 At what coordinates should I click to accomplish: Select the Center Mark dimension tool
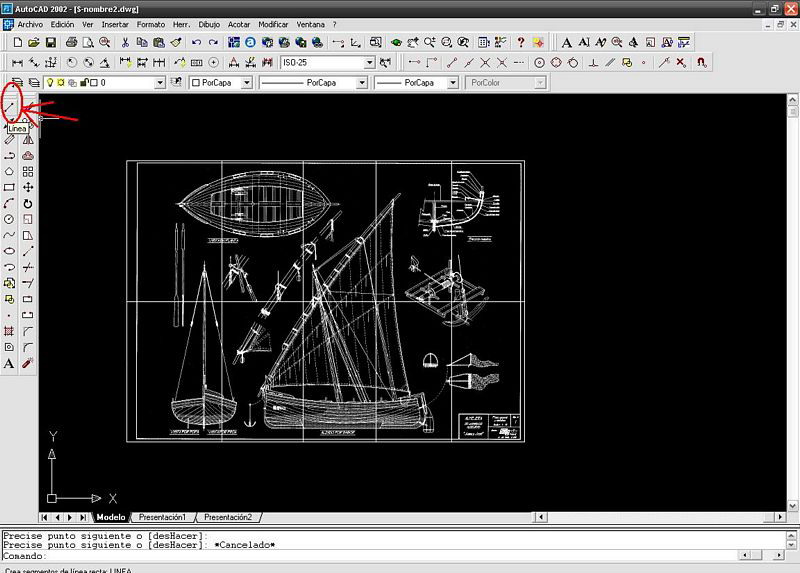pos(214,63)
